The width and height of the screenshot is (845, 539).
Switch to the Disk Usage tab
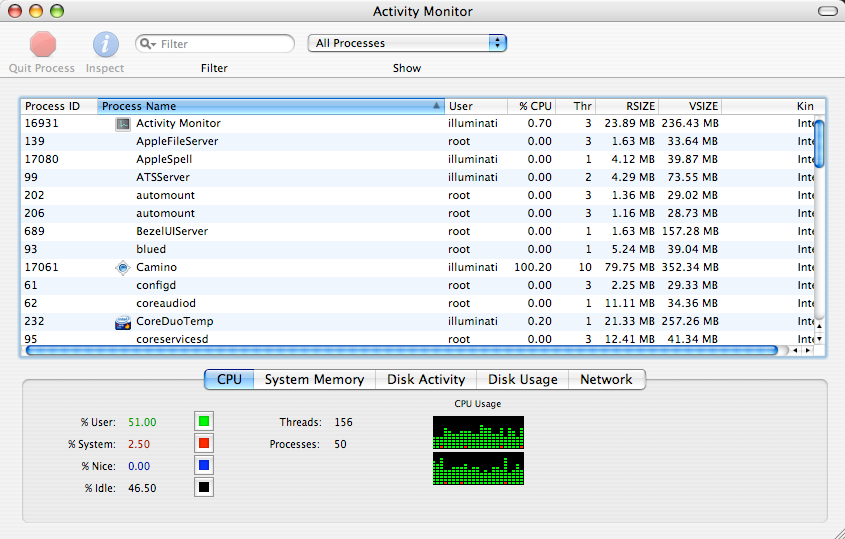click(x=522, y=379)
